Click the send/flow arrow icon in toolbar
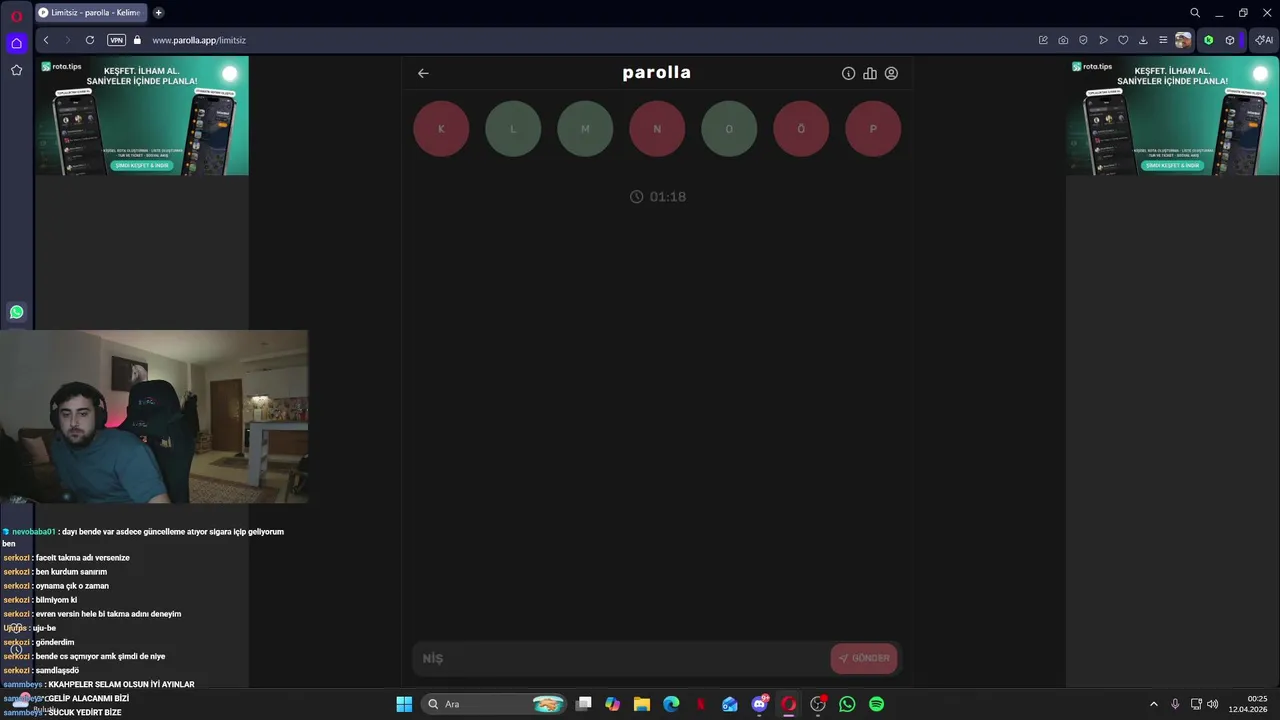The image size is (1280, 720). point(1103,40)
